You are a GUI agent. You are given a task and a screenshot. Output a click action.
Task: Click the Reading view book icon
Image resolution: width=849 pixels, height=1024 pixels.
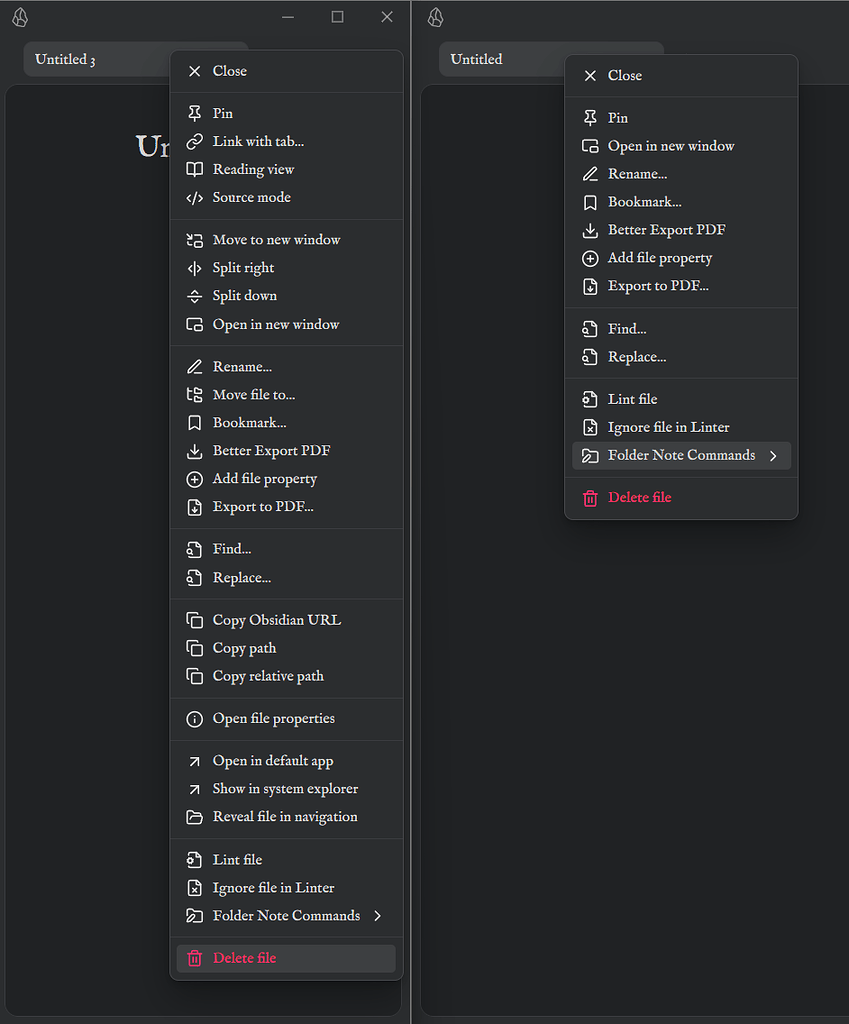click(x=195, y=170)
